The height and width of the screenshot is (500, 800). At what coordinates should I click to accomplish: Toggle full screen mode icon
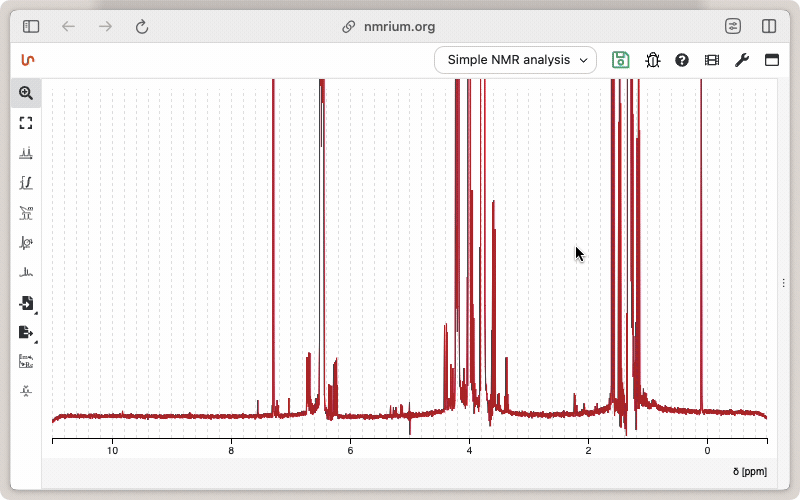click(x=771, y=60)
